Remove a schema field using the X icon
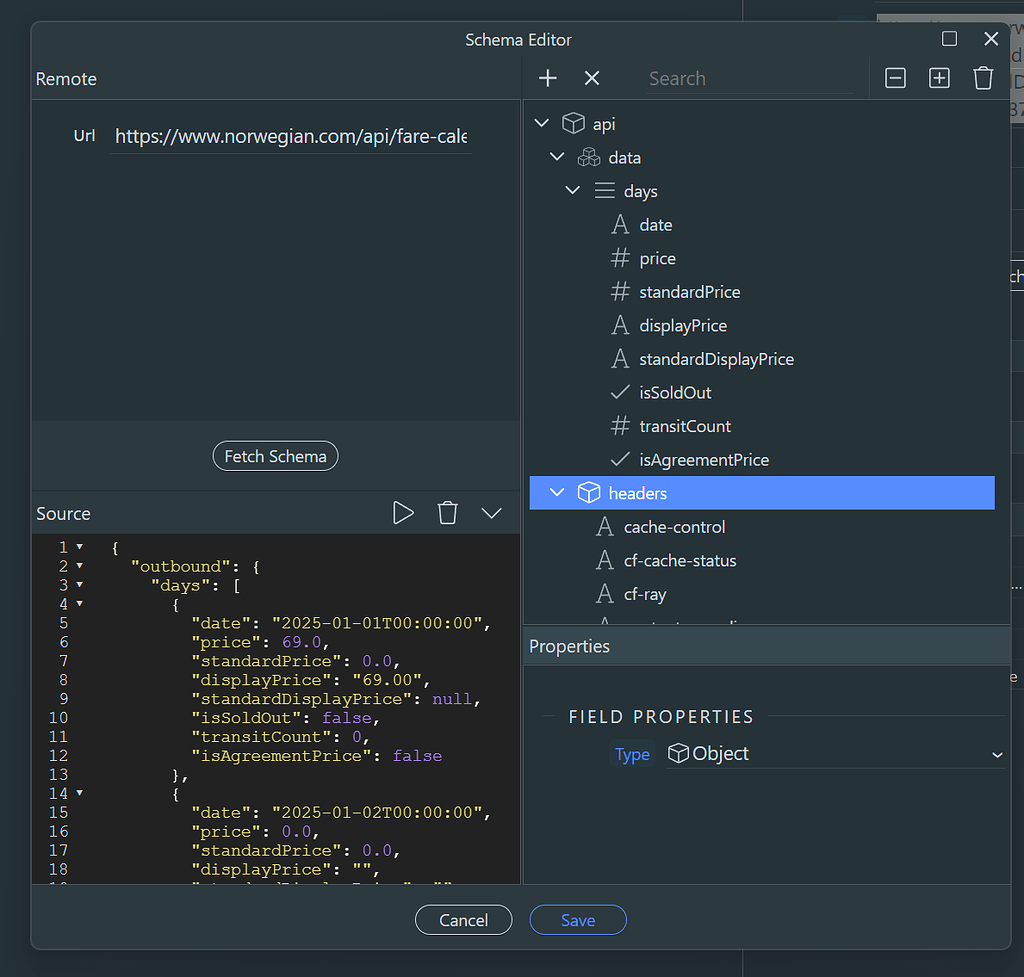Screen dimensions: 1024x977 point(592,78)
